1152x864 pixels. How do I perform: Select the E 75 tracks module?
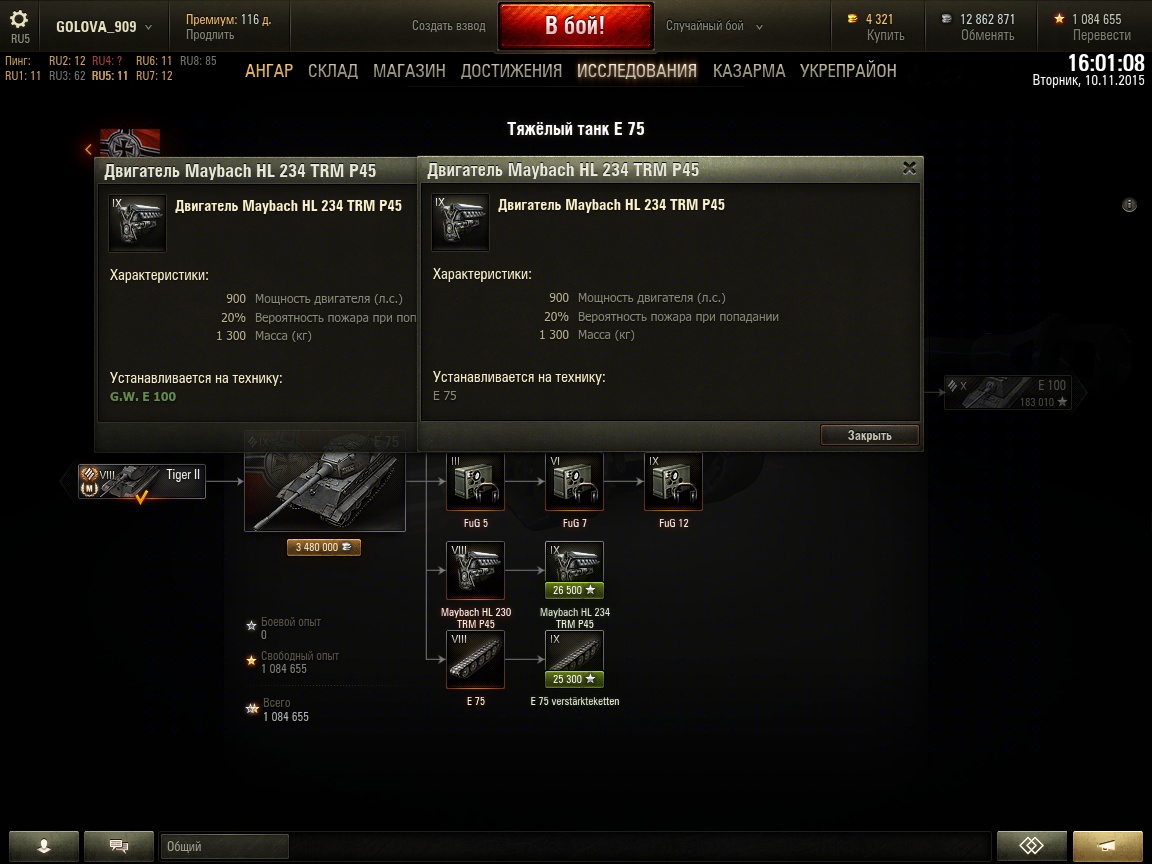pyautogui.click(x=475, y=659)
